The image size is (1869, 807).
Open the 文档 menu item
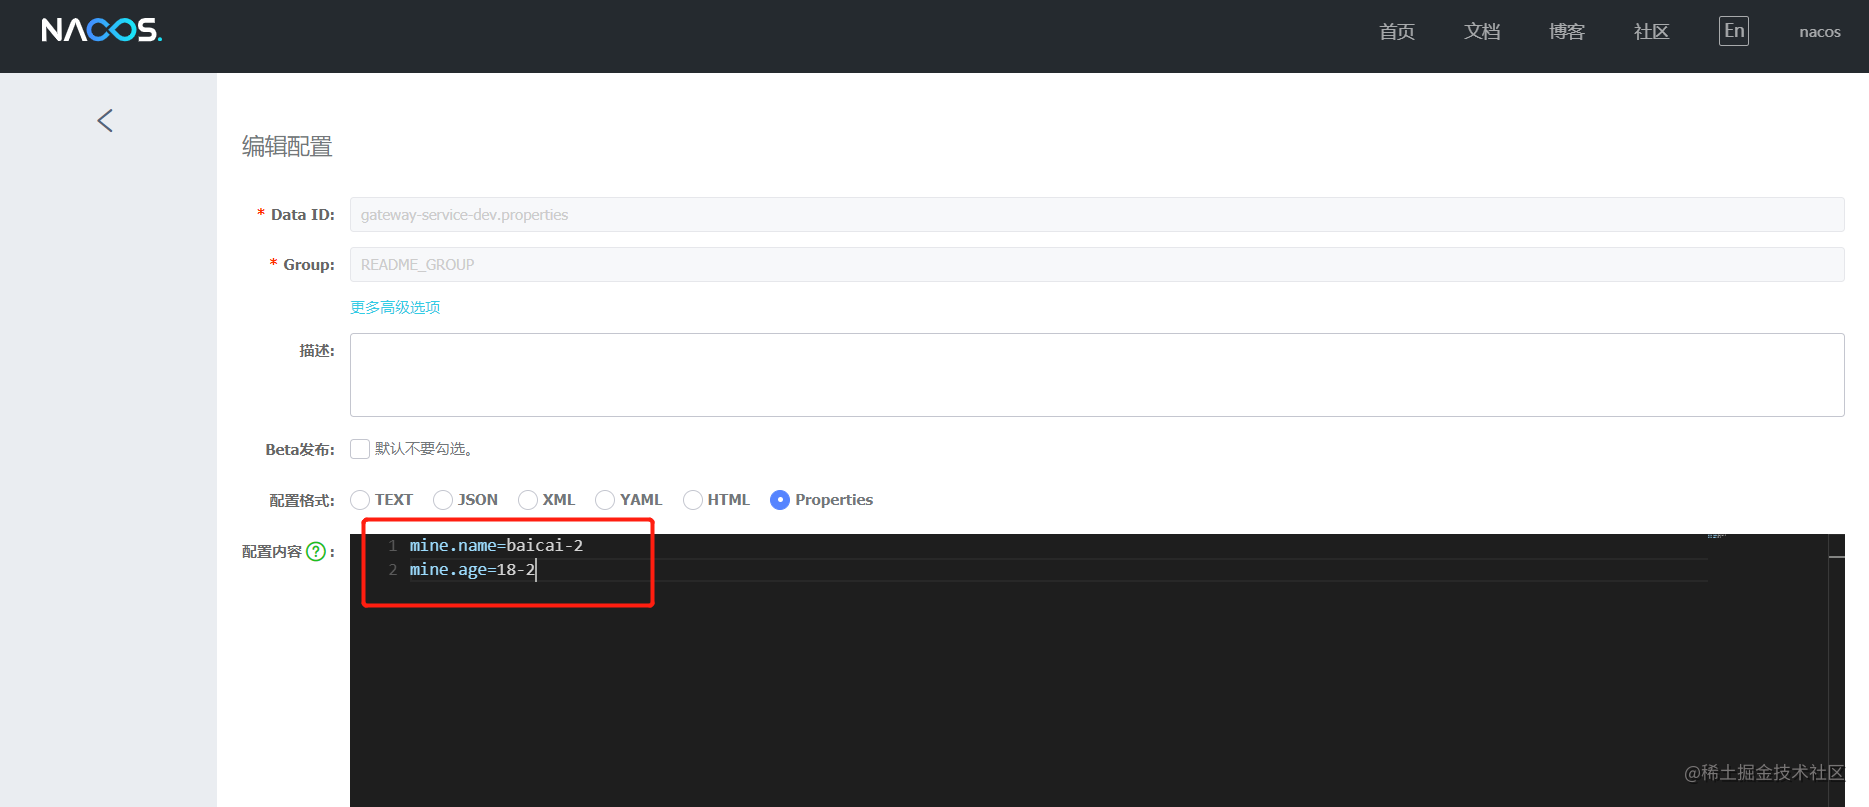[1482, 32]
